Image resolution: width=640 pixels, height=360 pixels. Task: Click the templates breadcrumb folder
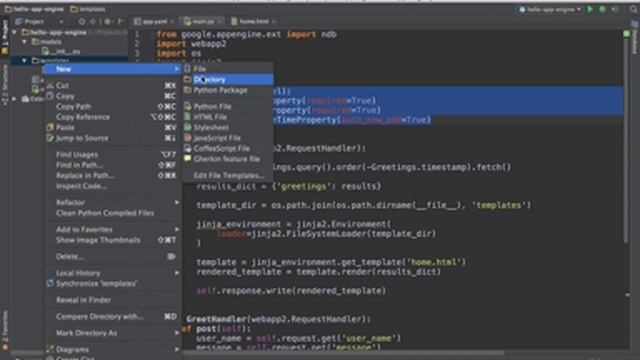coord(88,9)
